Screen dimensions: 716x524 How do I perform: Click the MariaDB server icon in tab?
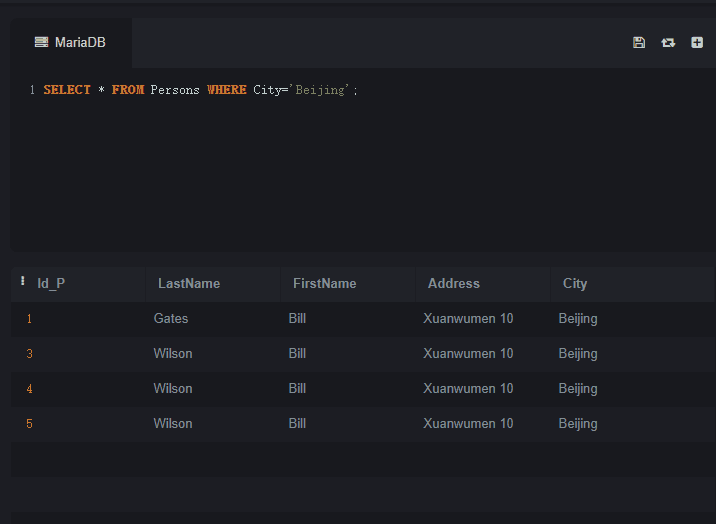point(41,42)
